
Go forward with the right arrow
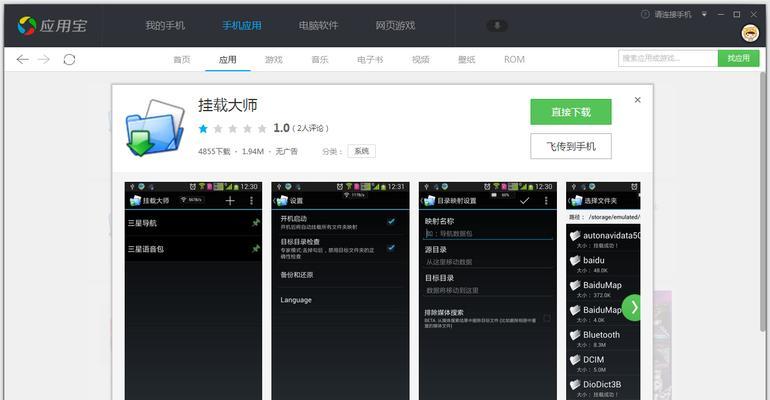[x=44, y=59]
